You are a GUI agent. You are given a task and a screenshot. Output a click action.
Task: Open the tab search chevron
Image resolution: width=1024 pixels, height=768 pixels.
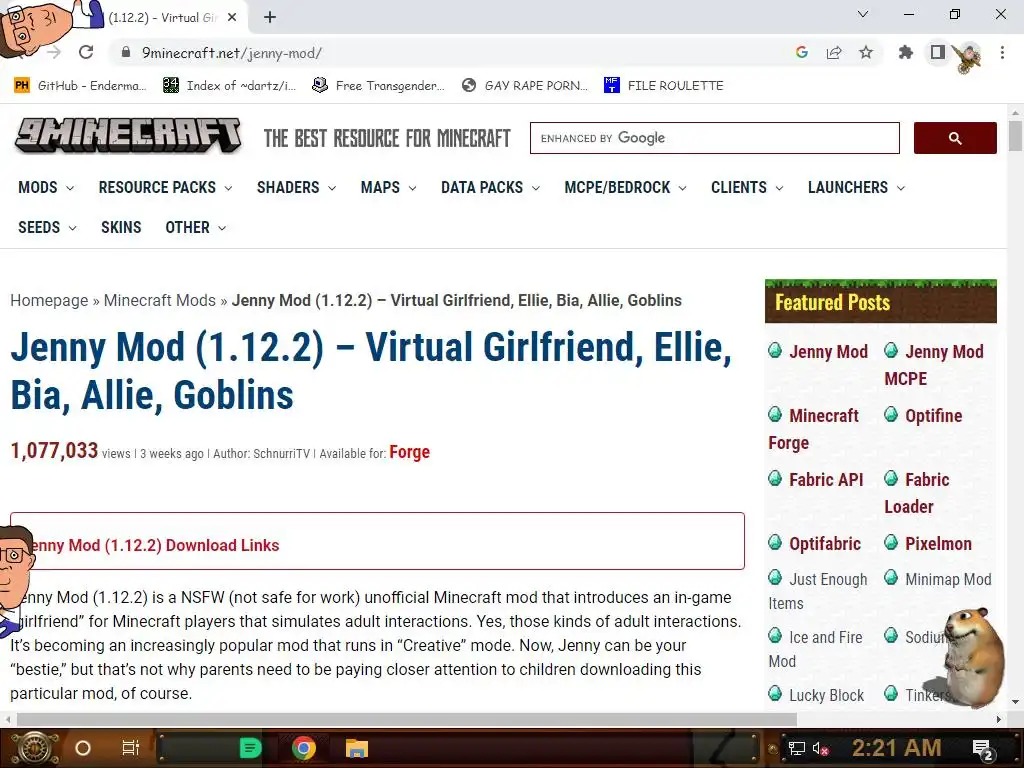863,14
